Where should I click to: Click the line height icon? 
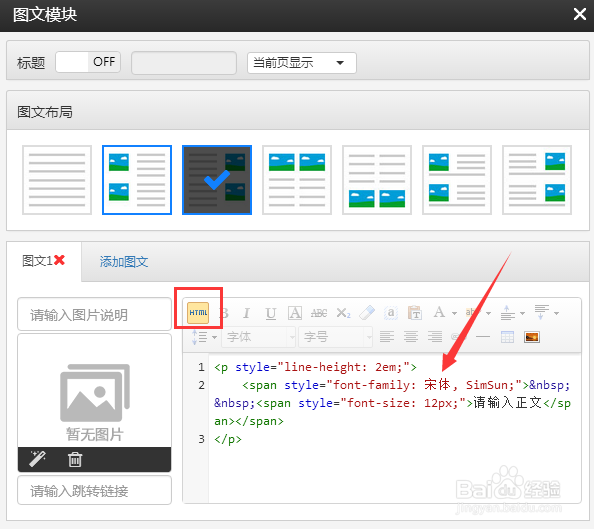(x=200, y=337)
